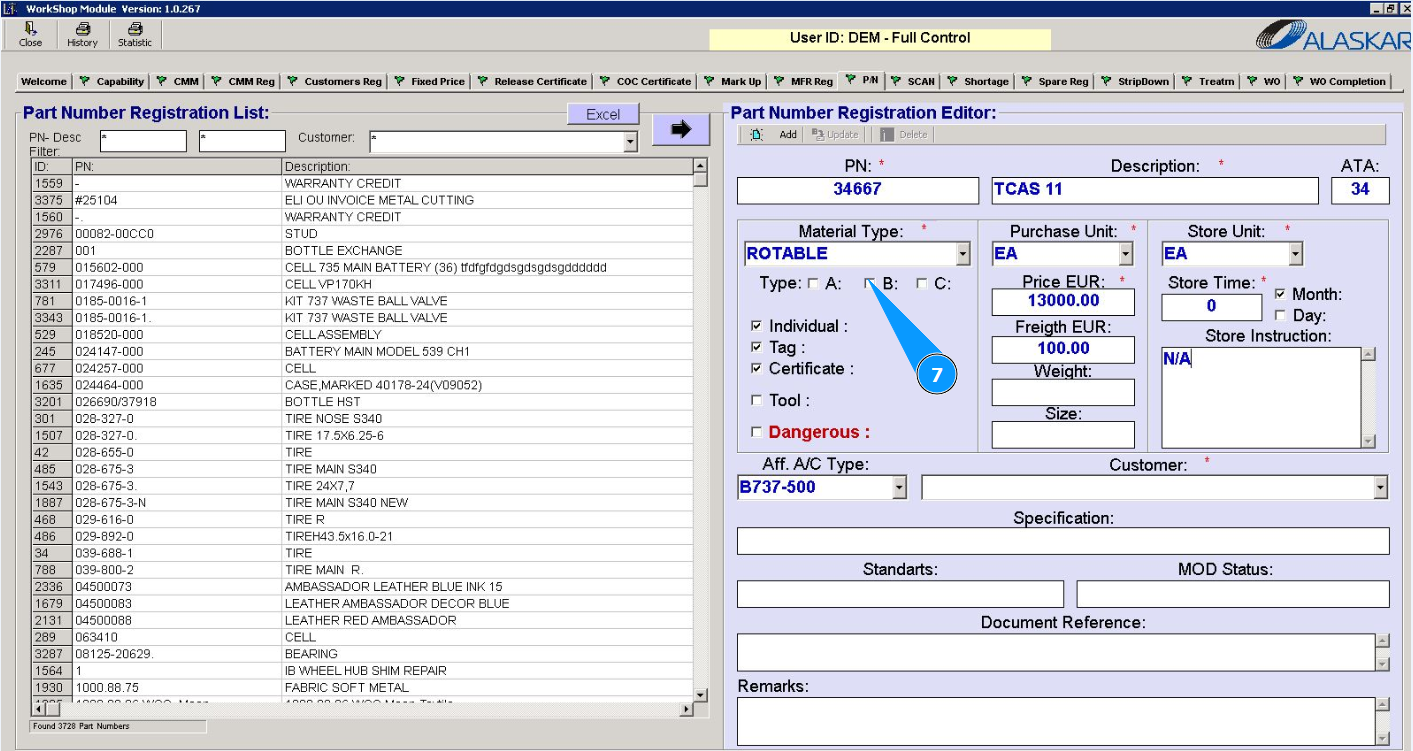Click the Alaskar logo

1331,37
